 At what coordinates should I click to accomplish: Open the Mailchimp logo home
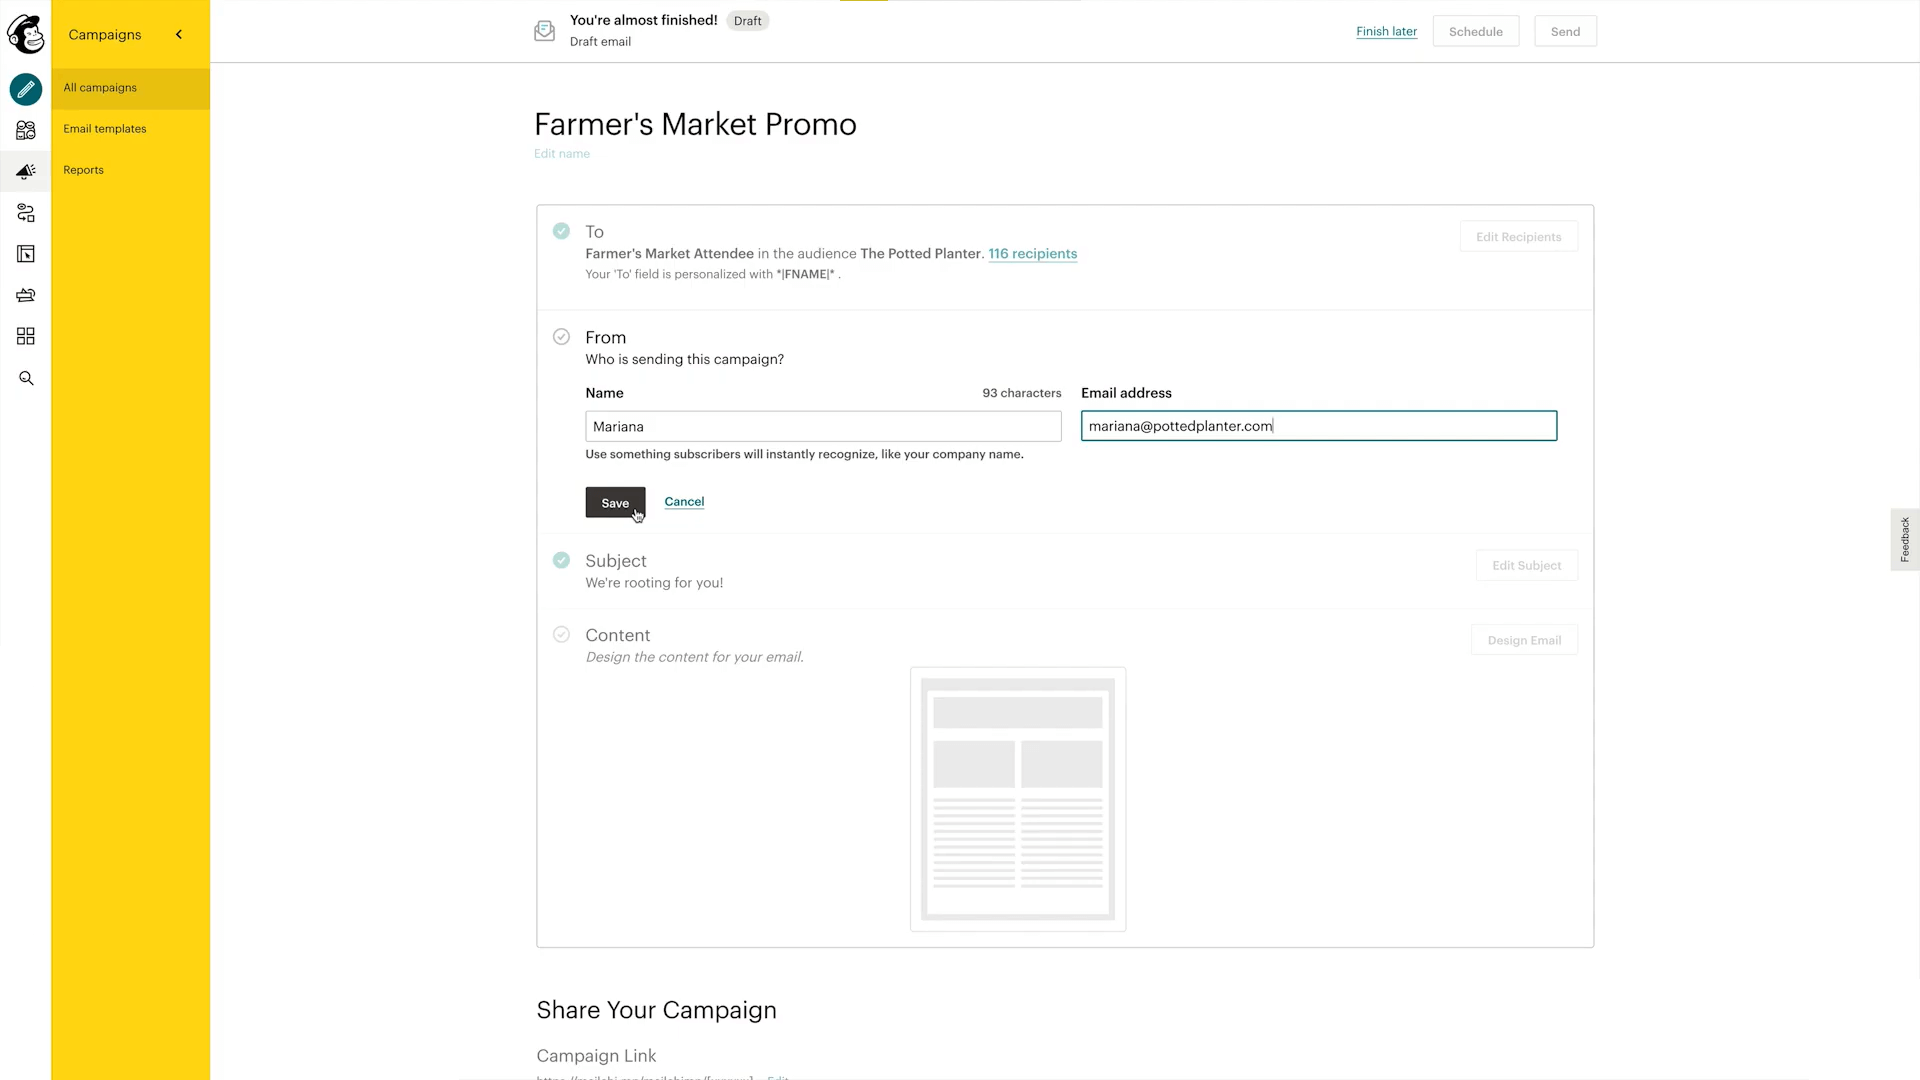pos(25,34)
